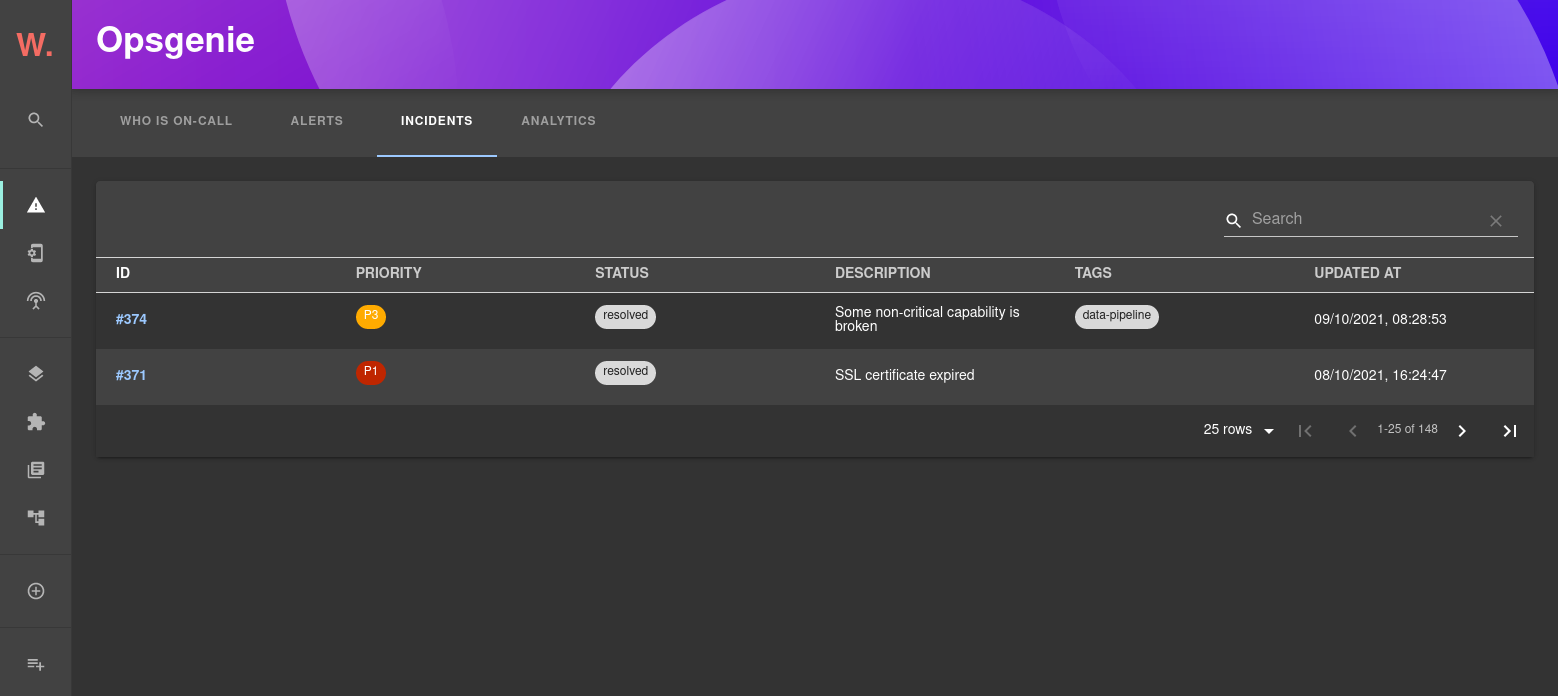
Task: Click the 1-25 of 148 pagination text
Action: (1407, 429)
